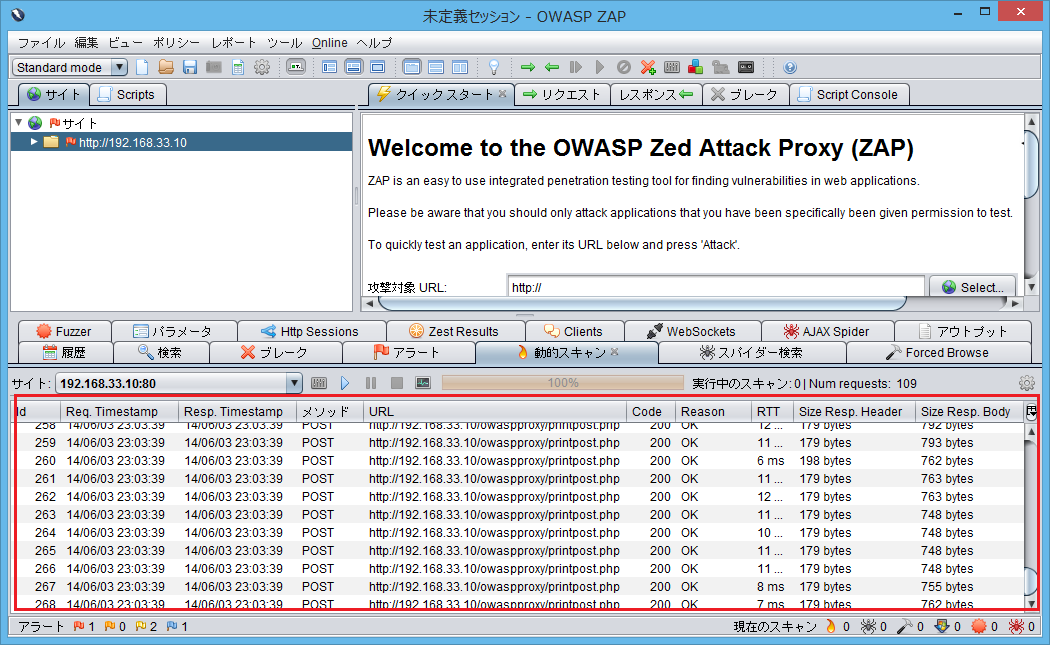Image resolution: width=1050 pixels, height=645 pixels.
Task: Open the table column chooser icon
Action: tap(1031, 411)
